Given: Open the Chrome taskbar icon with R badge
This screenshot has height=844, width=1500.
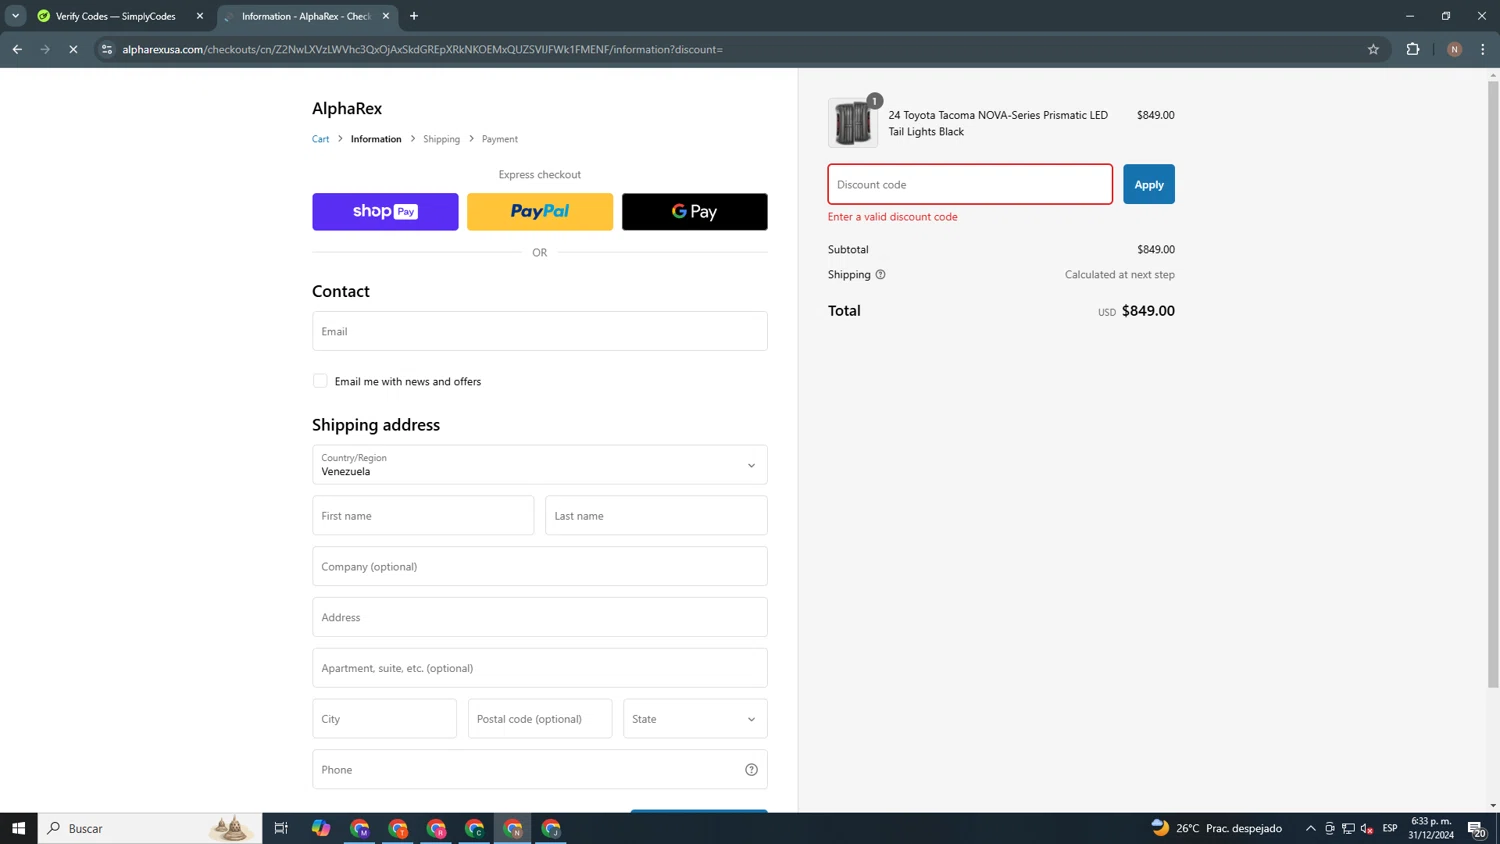Looking at the screenshot, I should pos(436,828).
